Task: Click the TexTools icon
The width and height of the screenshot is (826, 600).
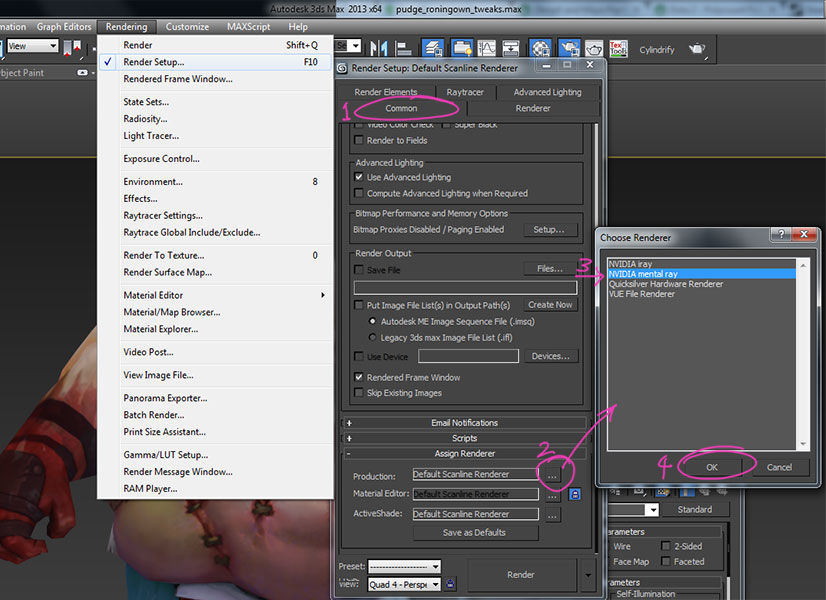Action: pyautogui.click(x=618, y=49)
